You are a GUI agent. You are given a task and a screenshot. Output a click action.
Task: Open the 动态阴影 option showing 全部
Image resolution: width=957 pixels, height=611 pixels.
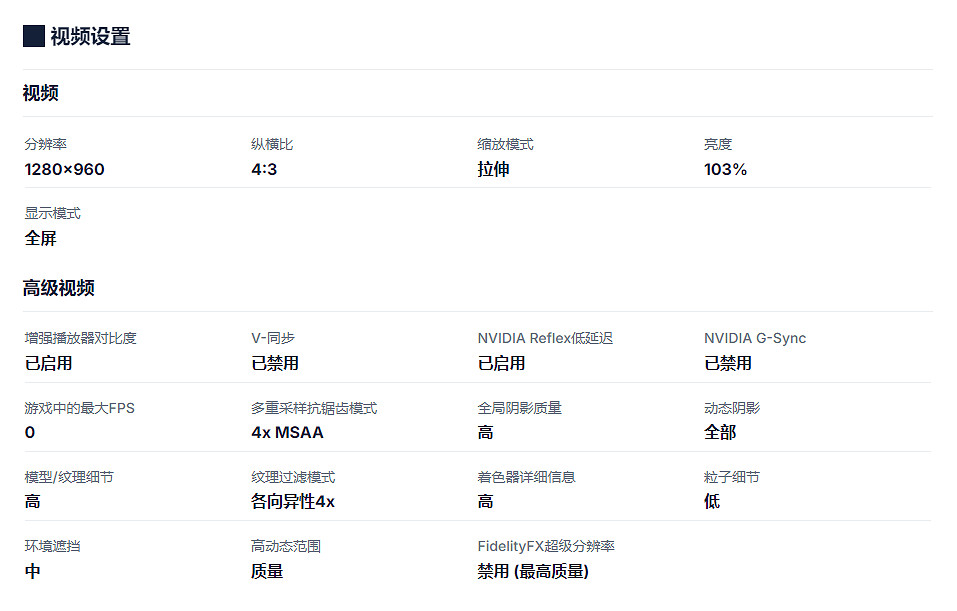point(721,432)
